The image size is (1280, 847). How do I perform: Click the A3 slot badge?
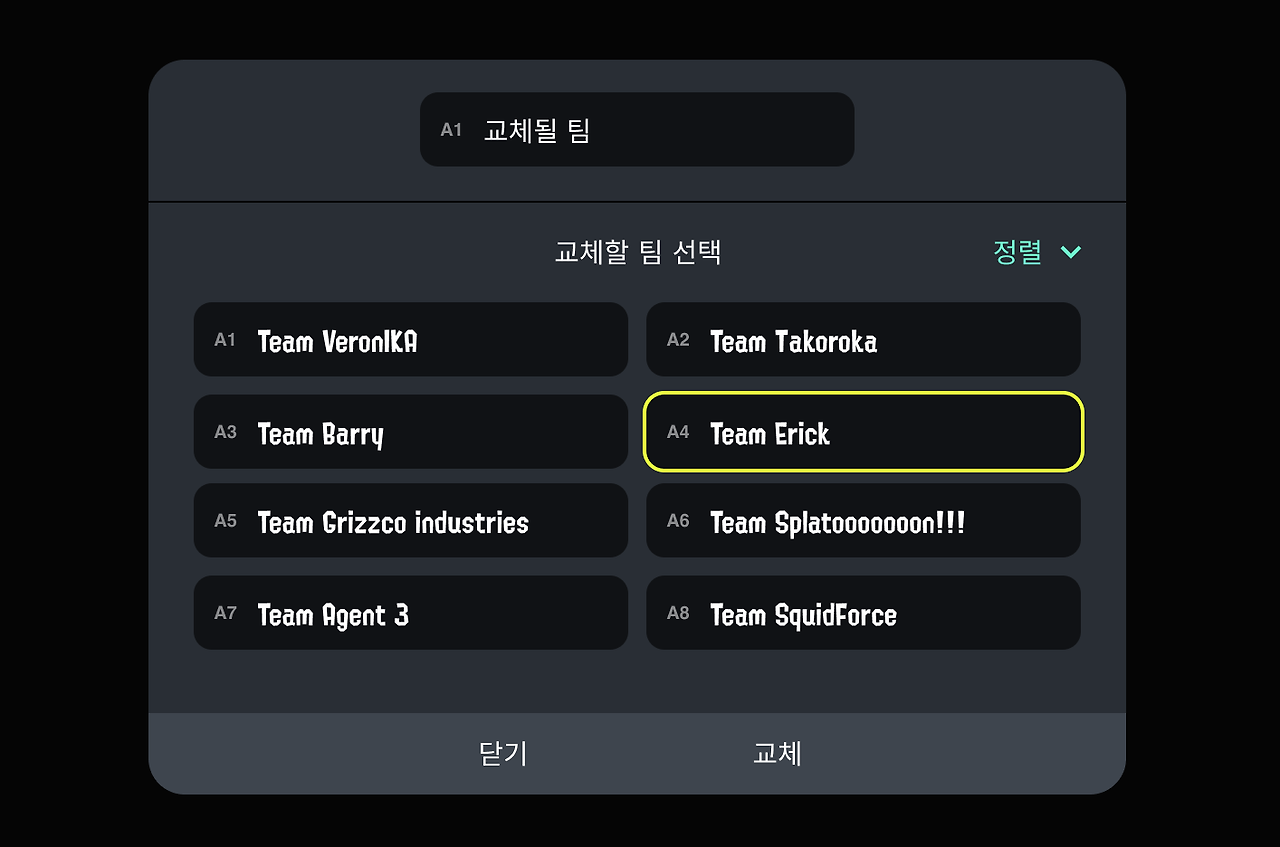pos(225,432)
